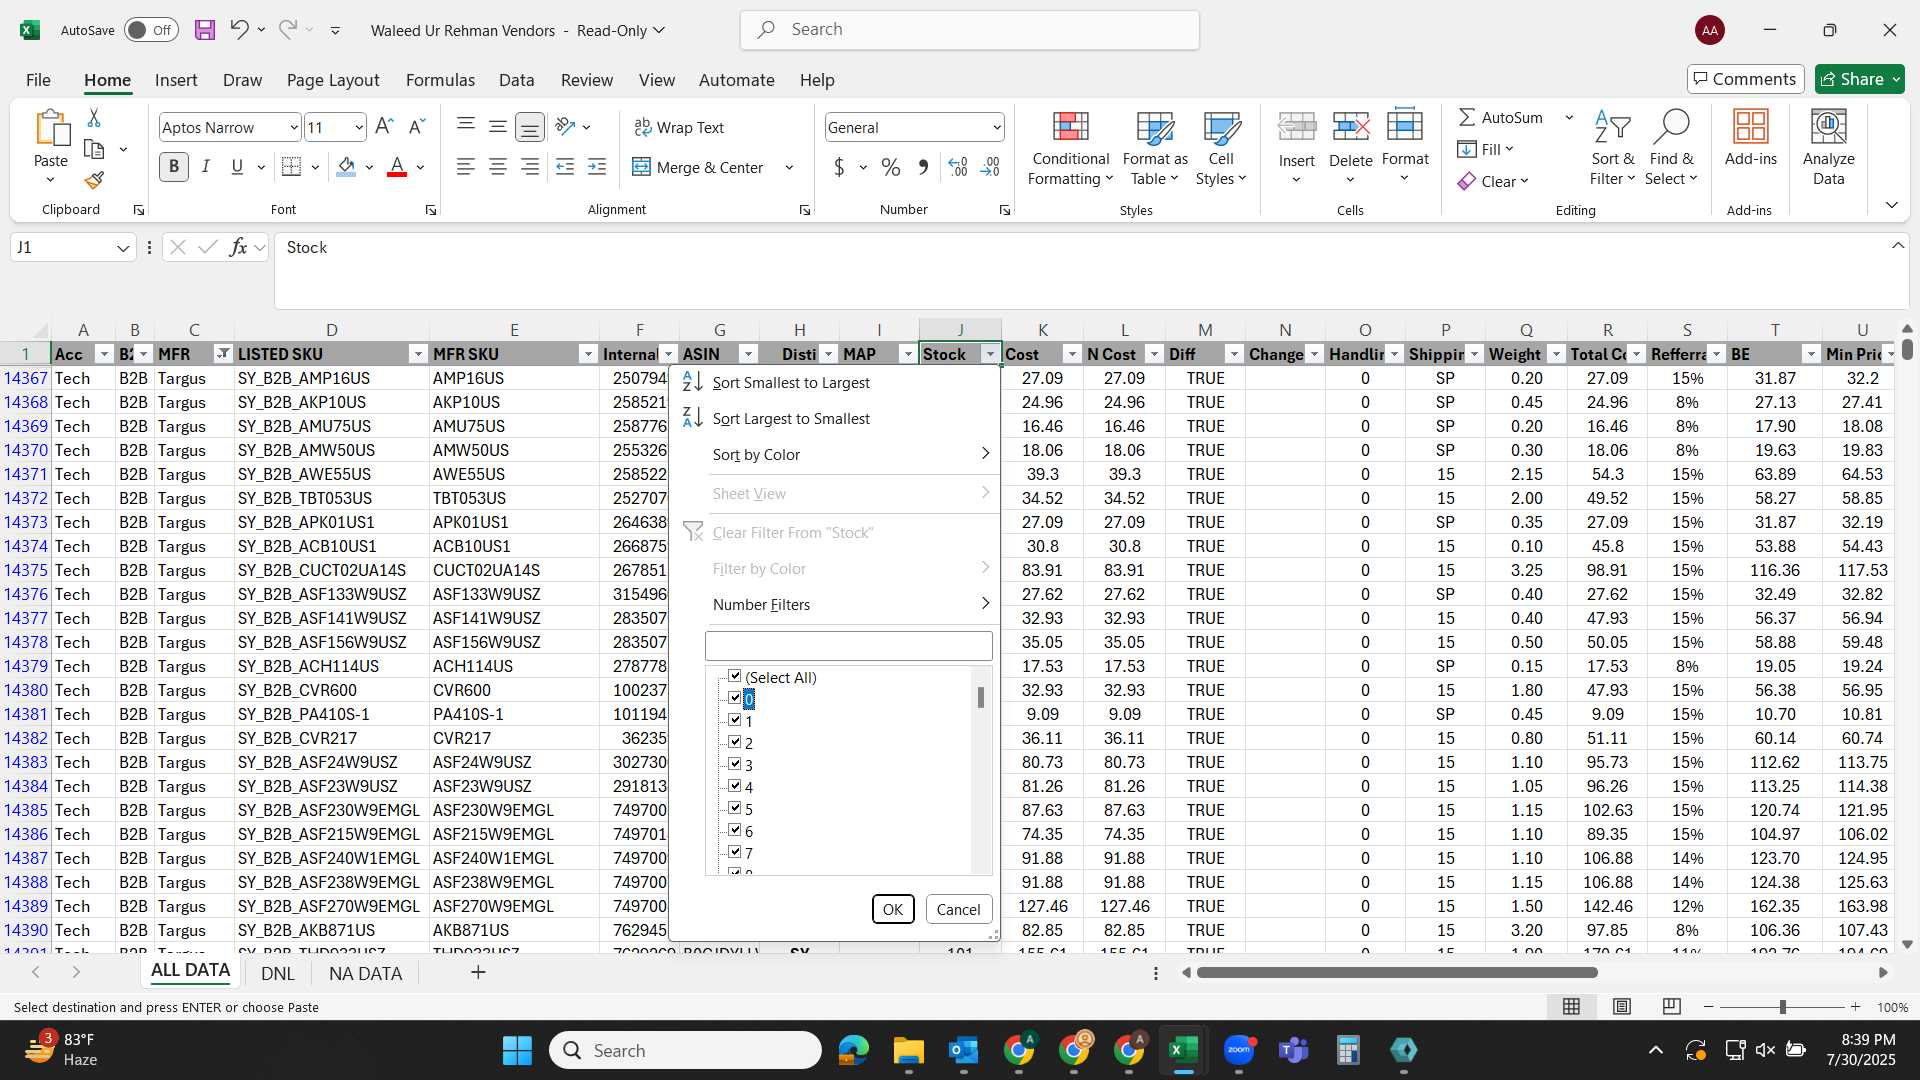Click Increase Decimal icon

(957, 167)
